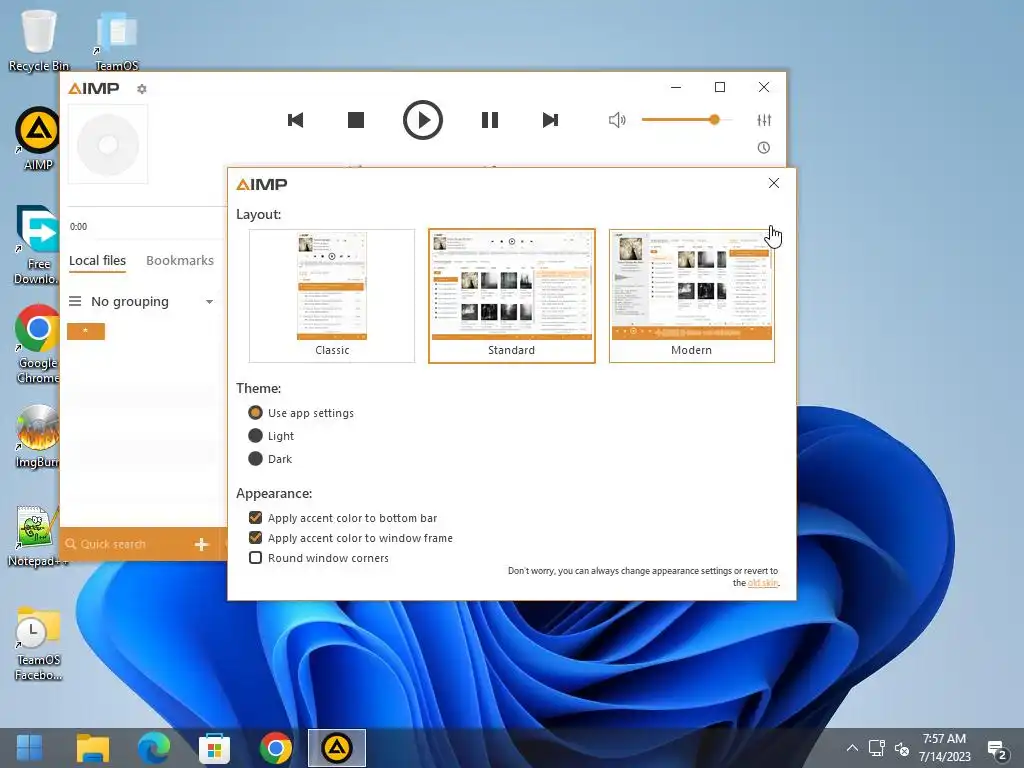Open the taskbar clock and date

944,748
